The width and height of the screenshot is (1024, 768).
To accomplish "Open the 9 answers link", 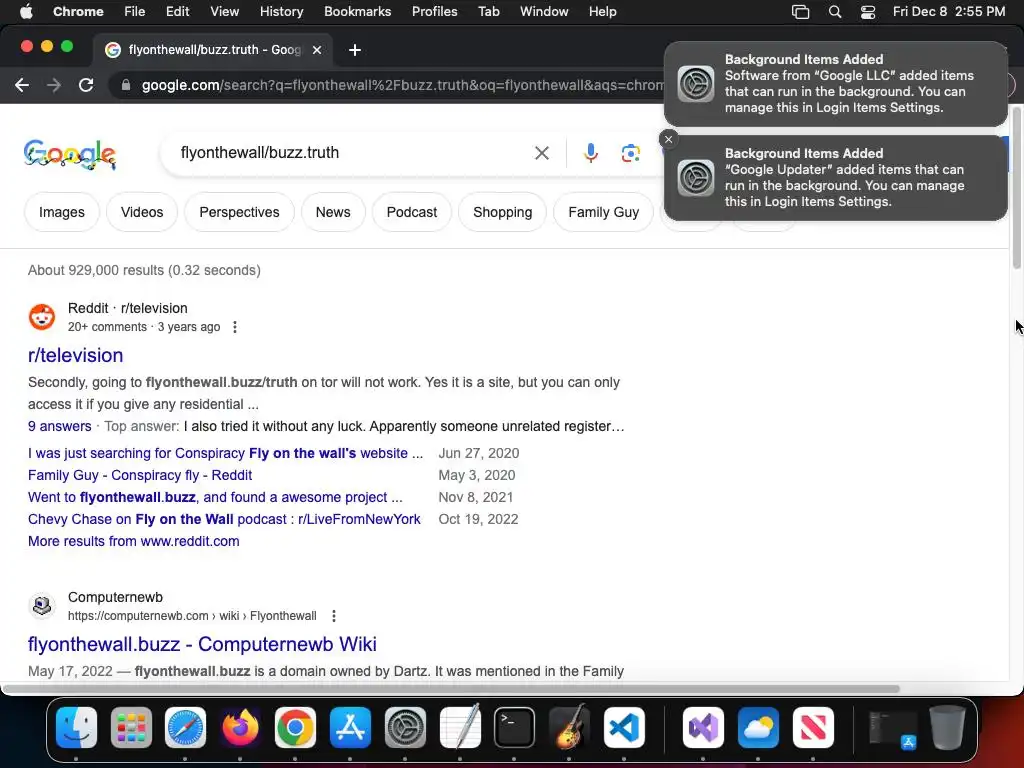I will (x=59, y=426).
